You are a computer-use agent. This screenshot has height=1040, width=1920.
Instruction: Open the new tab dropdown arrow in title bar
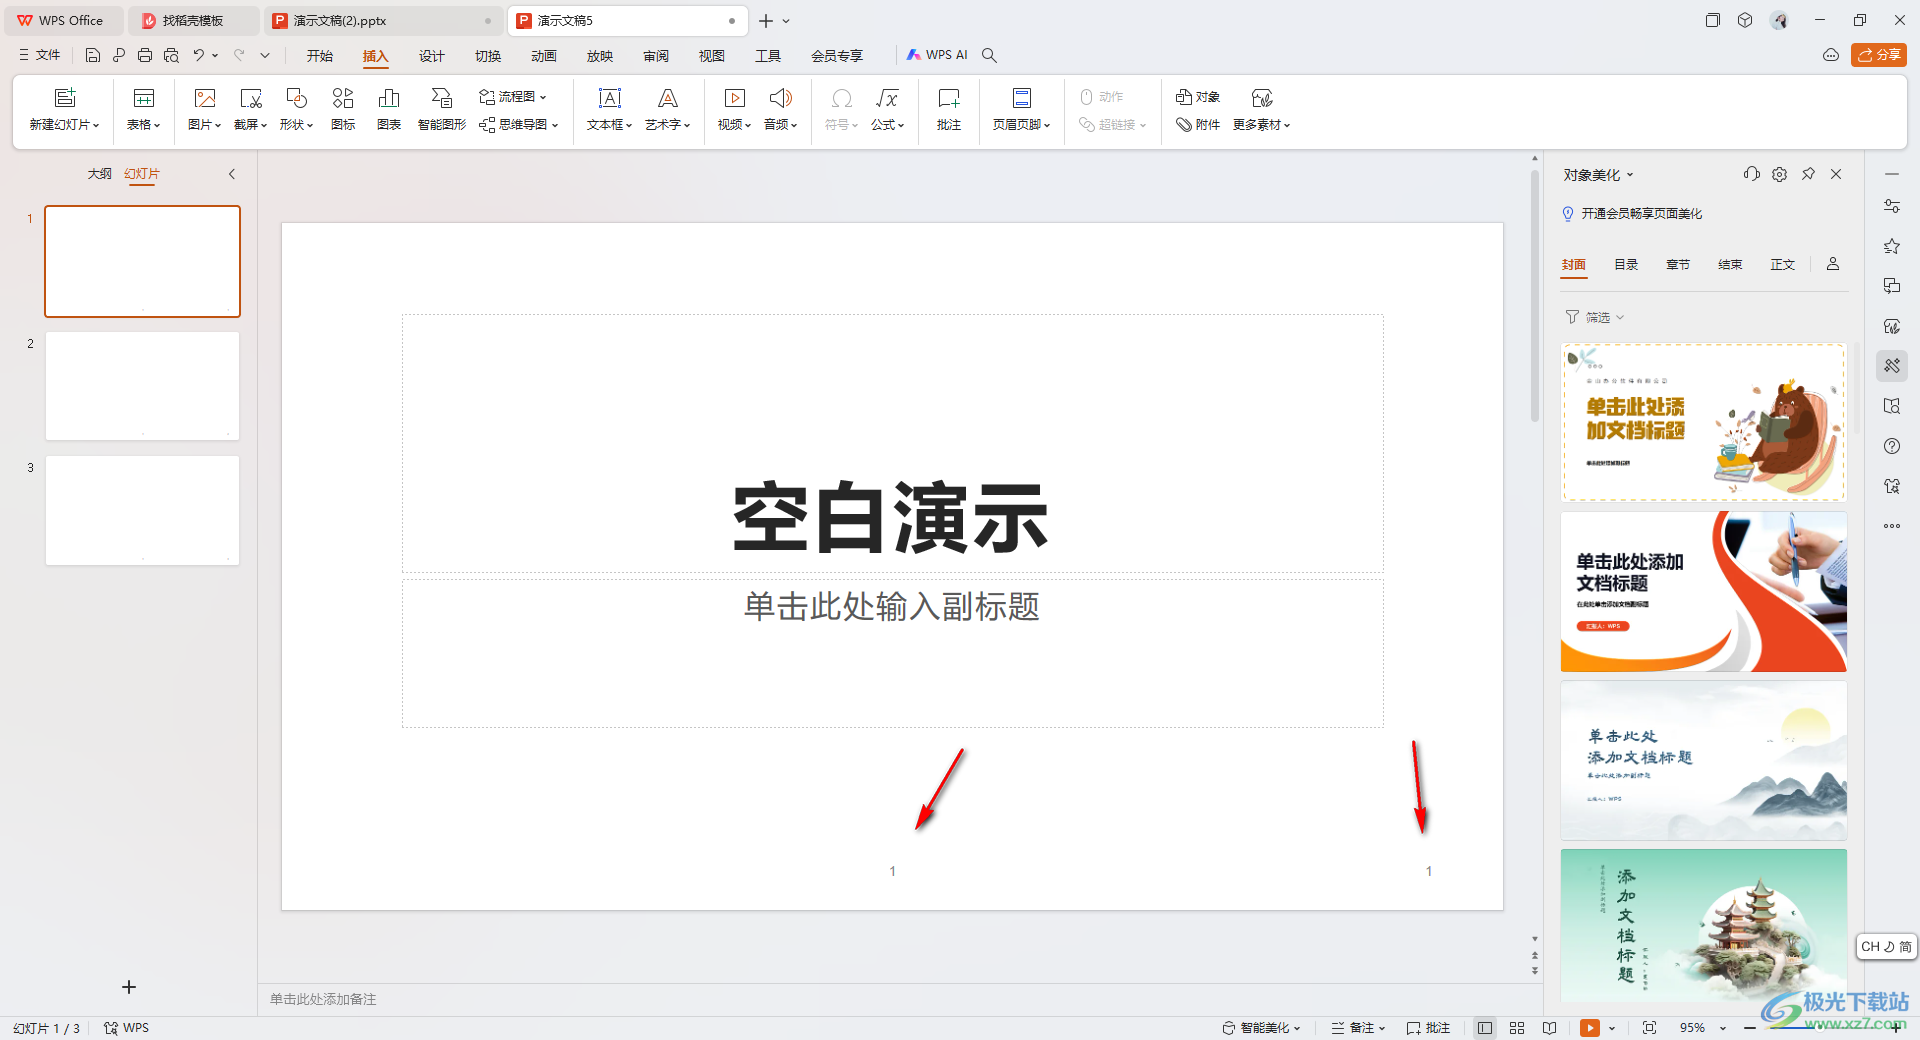coord(786,21)
